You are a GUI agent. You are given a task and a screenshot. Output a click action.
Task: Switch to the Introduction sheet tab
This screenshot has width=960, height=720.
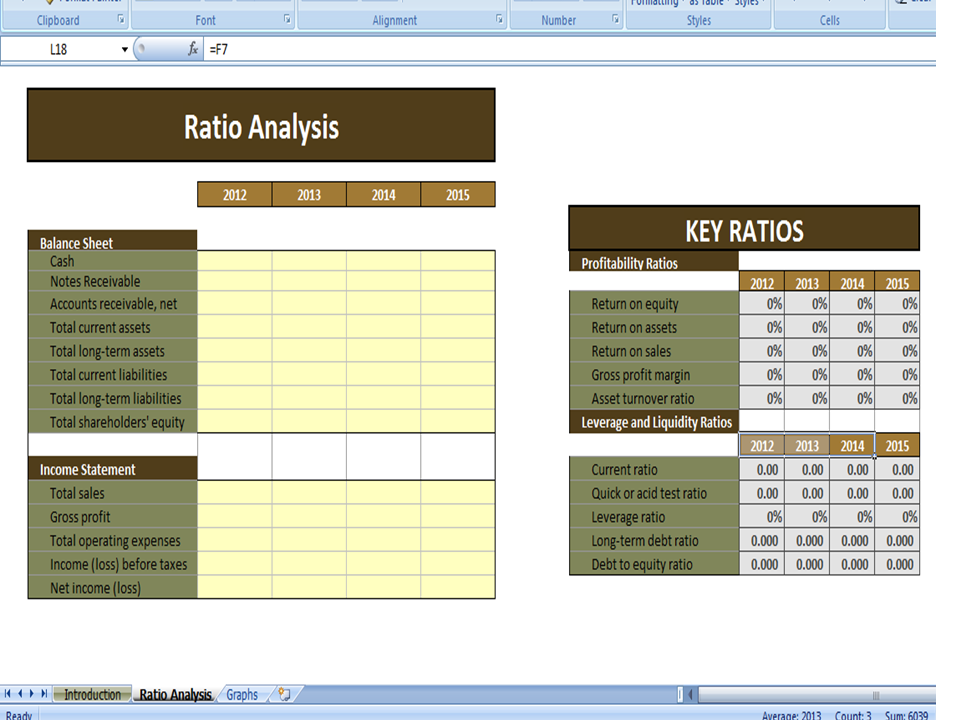pos(92,694)
